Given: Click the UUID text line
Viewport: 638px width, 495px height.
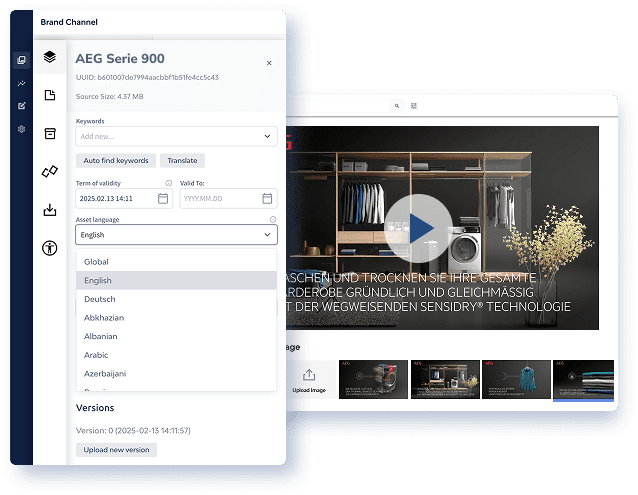Looking at the screenshot, I should click(147, 77).
